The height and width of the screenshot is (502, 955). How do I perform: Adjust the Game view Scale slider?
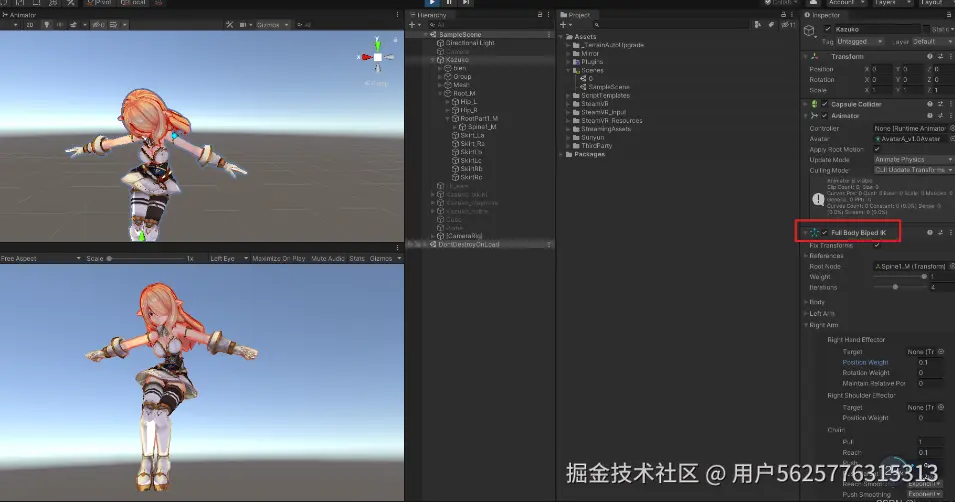tap(146, 259)
